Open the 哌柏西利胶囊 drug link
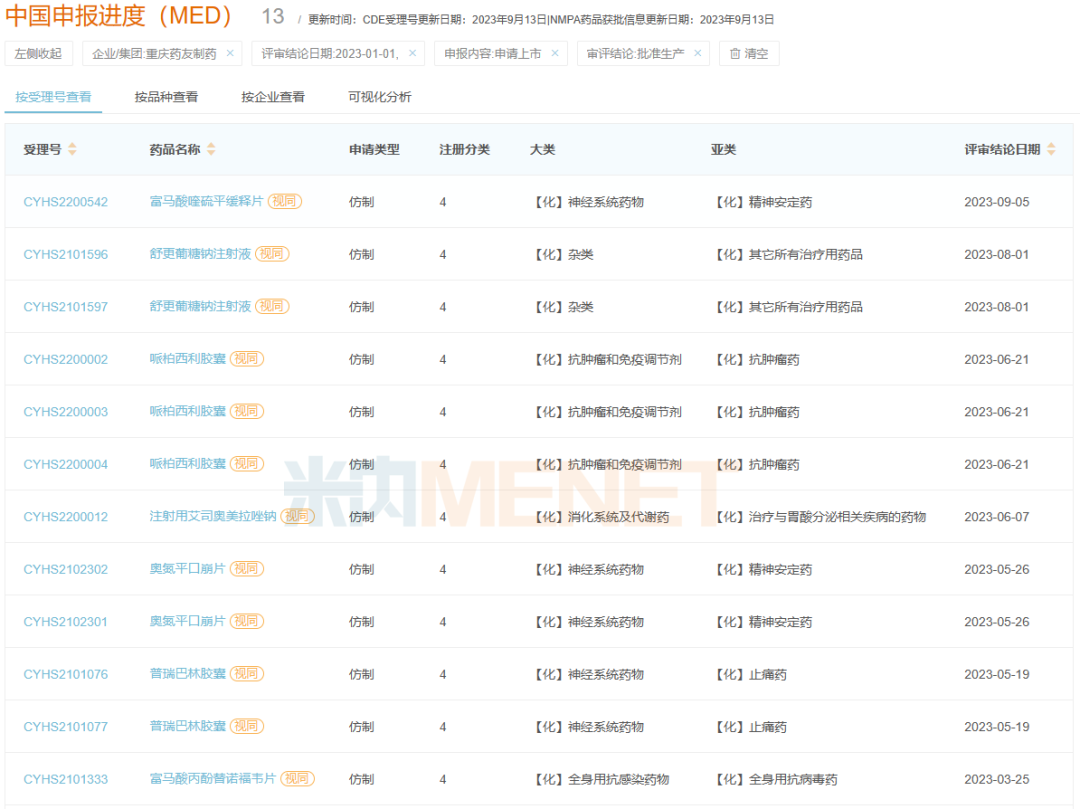Screen dimensions: 1080x809 187,358
